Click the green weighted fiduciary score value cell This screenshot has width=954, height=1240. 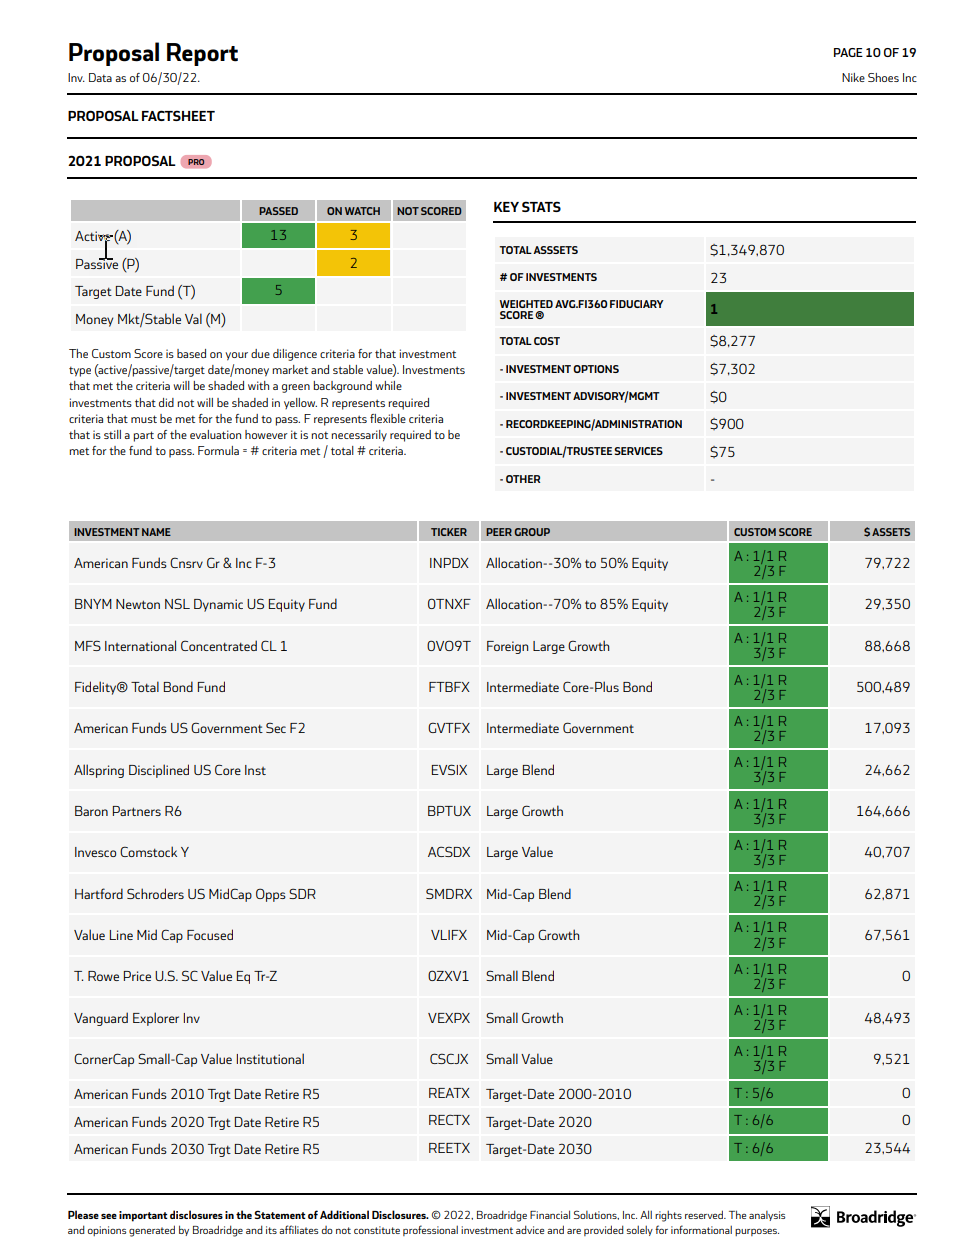[809, 309]
